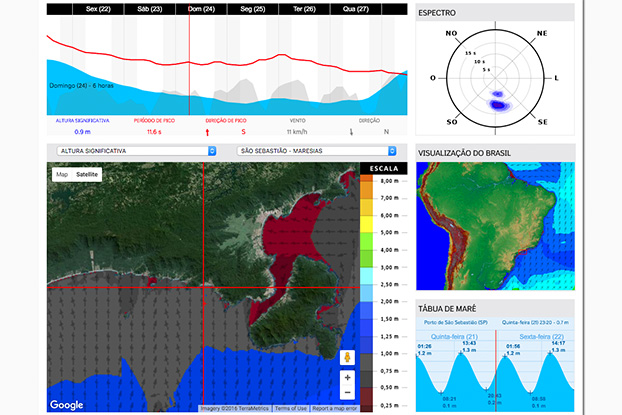Click Report a map error link

pos(334,408)
